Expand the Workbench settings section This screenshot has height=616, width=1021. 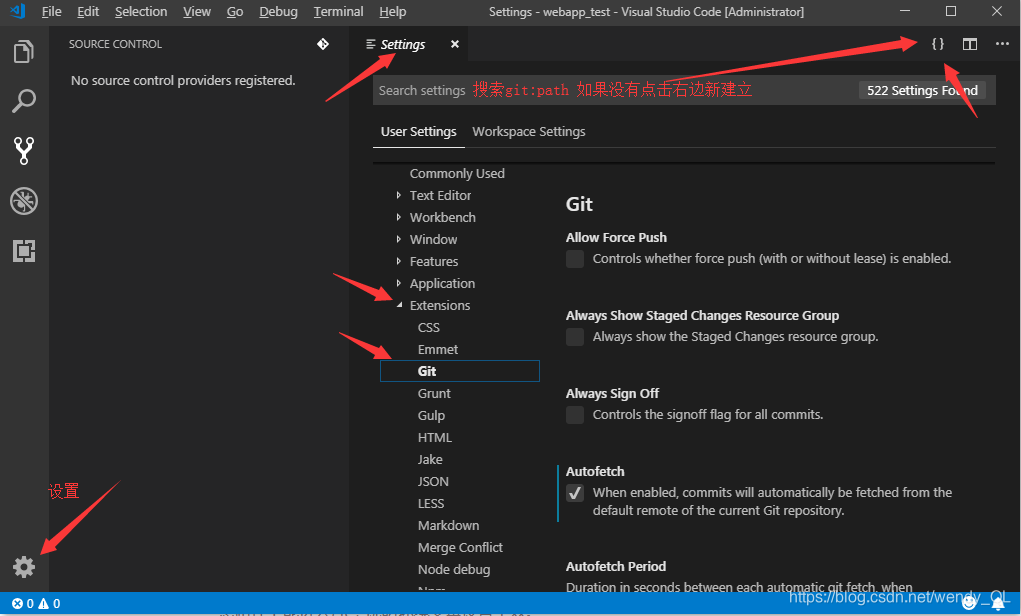coord(399,217)
